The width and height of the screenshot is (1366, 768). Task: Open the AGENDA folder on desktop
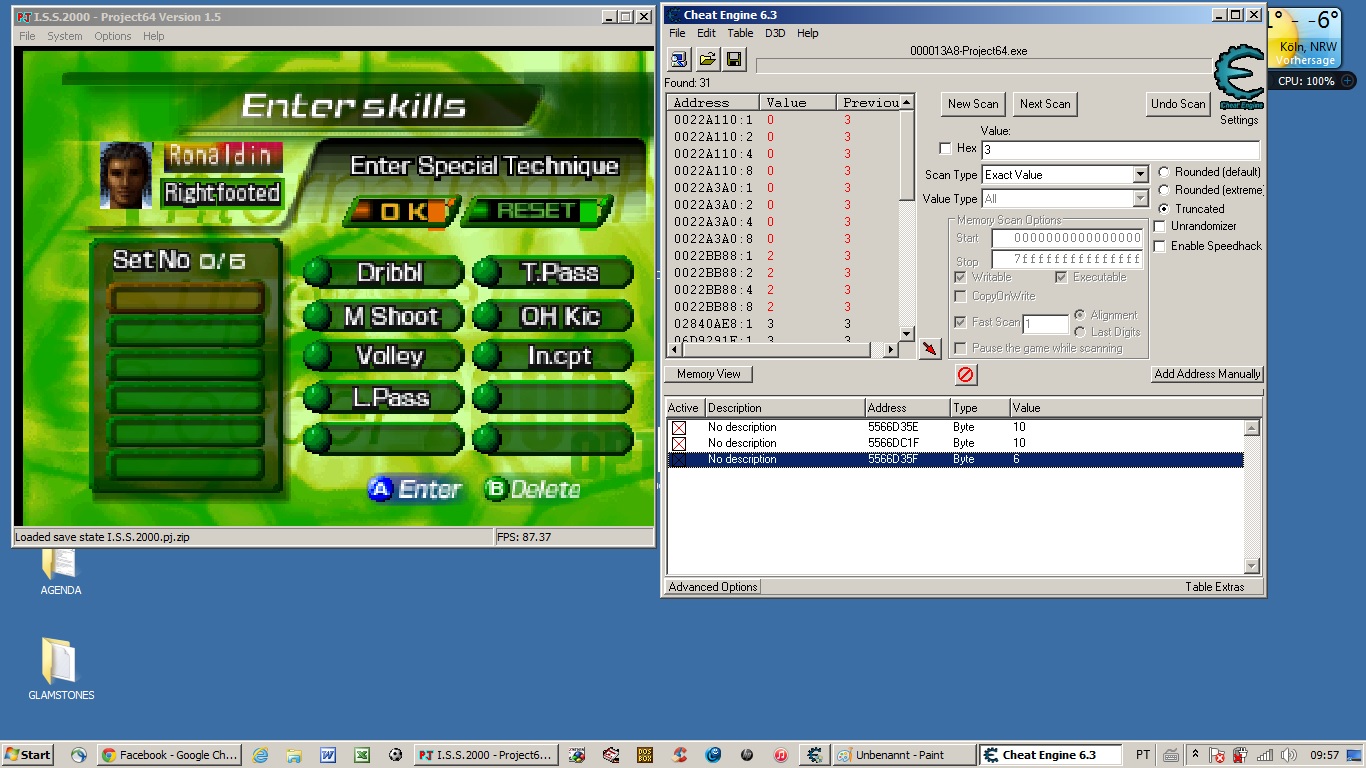click(60, 568)
